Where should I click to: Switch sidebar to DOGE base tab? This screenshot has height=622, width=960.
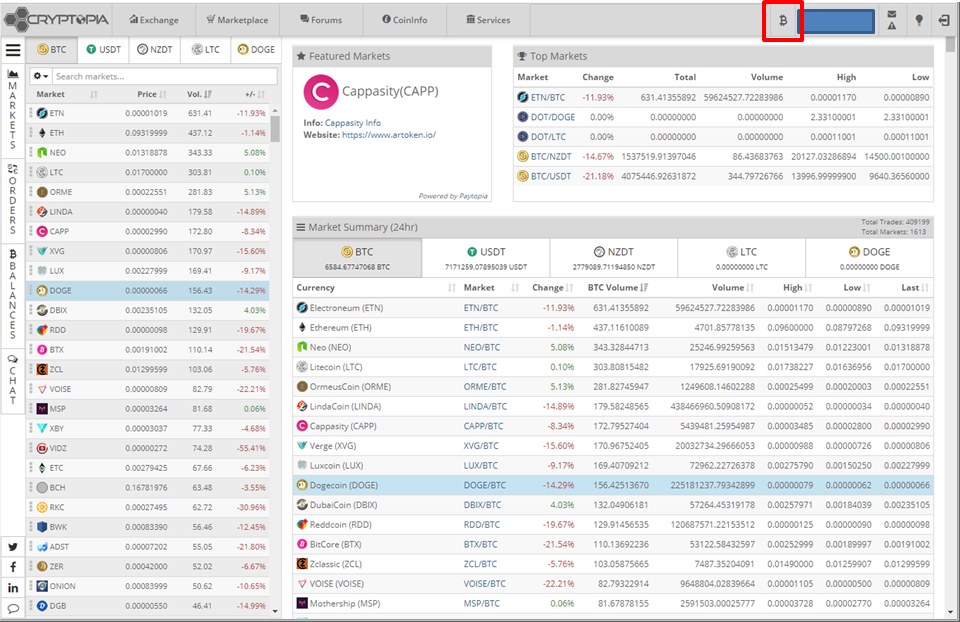point(256,50)
